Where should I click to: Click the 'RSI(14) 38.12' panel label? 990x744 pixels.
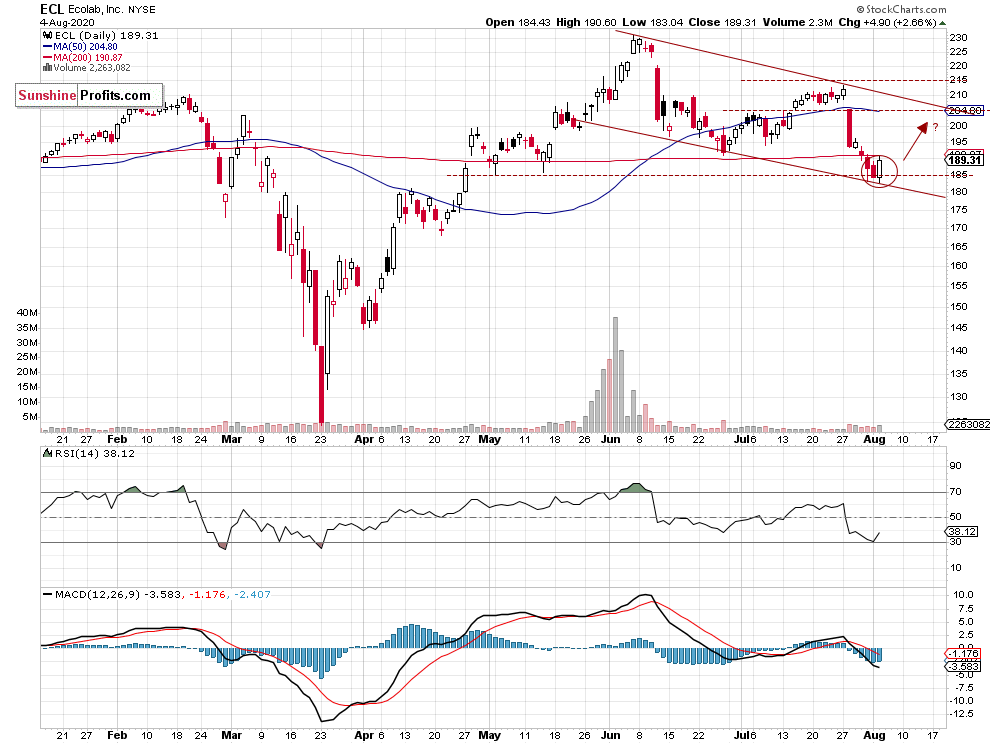95,453
